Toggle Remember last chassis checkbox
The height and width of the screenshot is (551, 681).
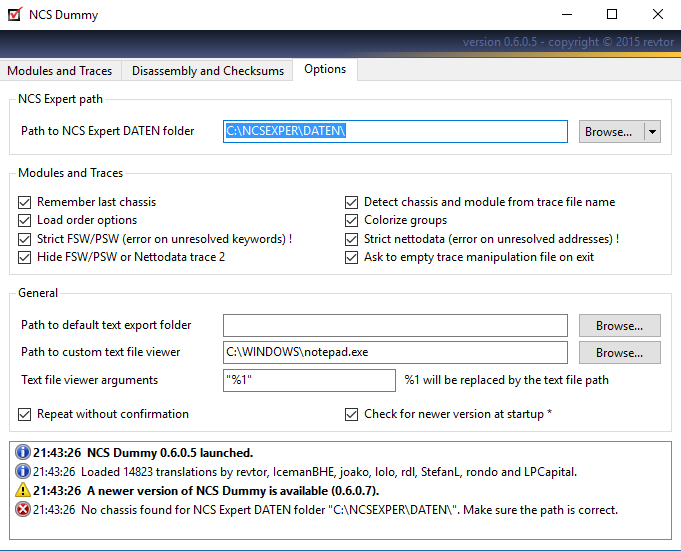25,202
